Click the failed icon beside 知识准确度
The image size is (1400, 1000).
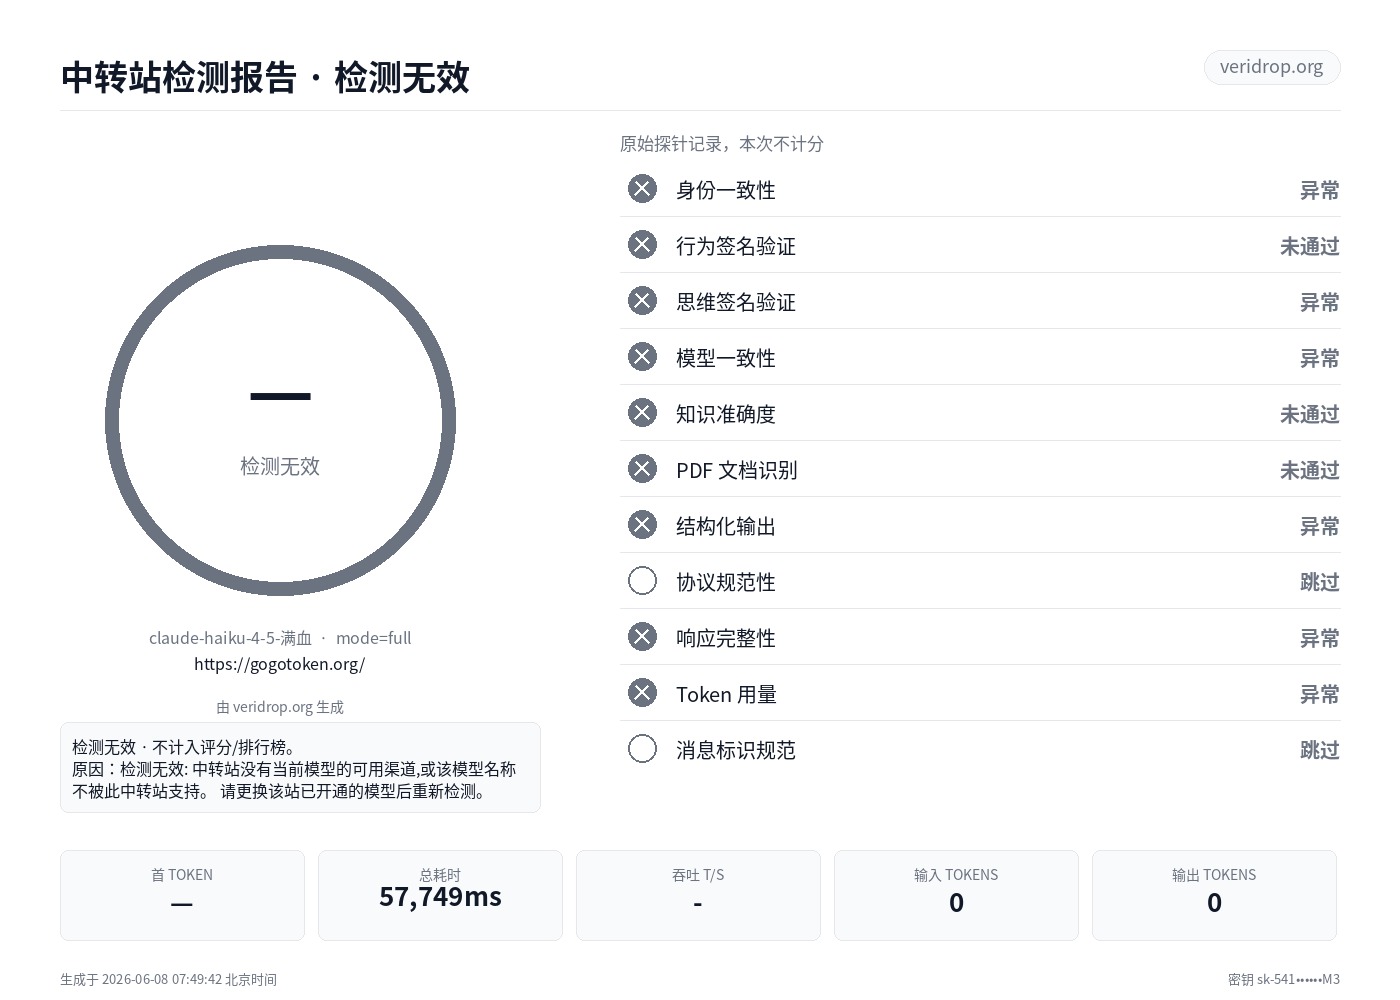click(x=642, y=413)
